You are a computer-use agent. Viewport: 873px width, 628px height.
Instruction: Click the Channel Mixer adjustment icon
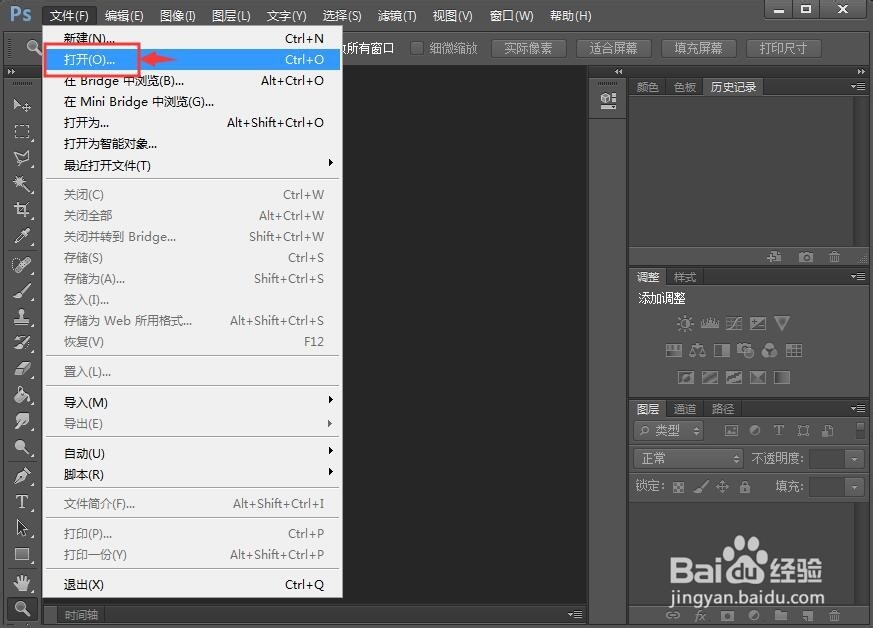(769, 351)
